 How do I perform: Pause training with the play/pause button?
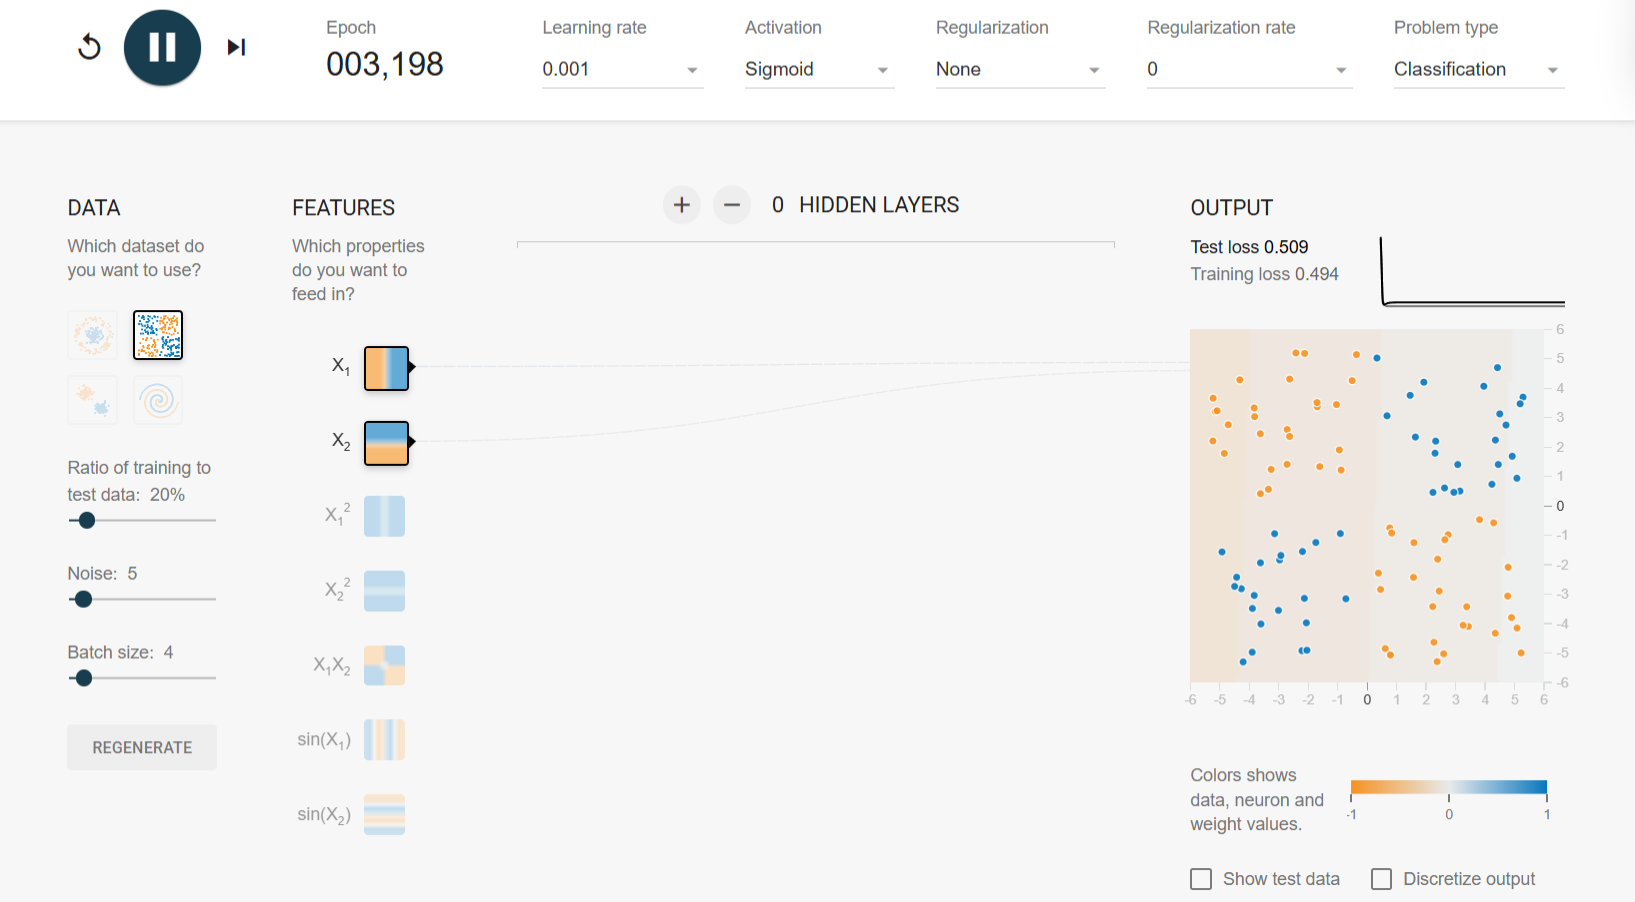(x=162, y=47)
